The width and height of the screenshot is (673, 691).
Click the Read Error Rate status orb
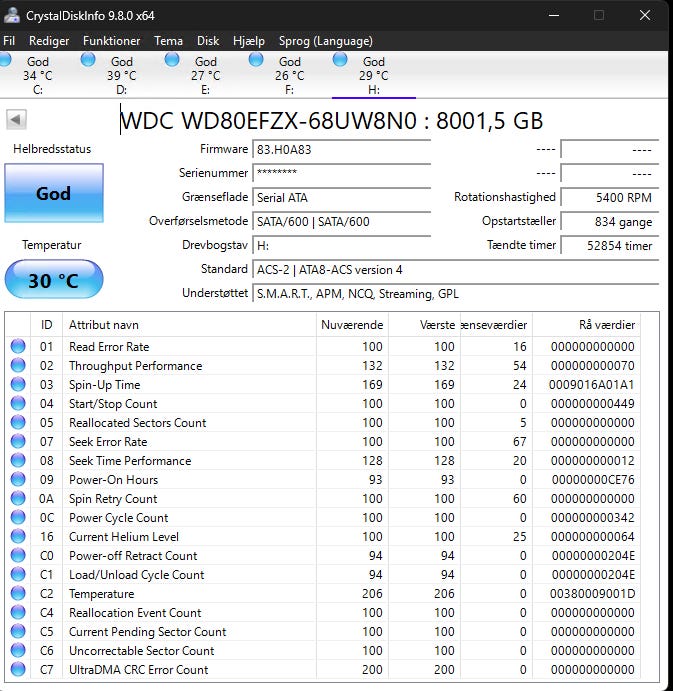(x=17, y=347)
